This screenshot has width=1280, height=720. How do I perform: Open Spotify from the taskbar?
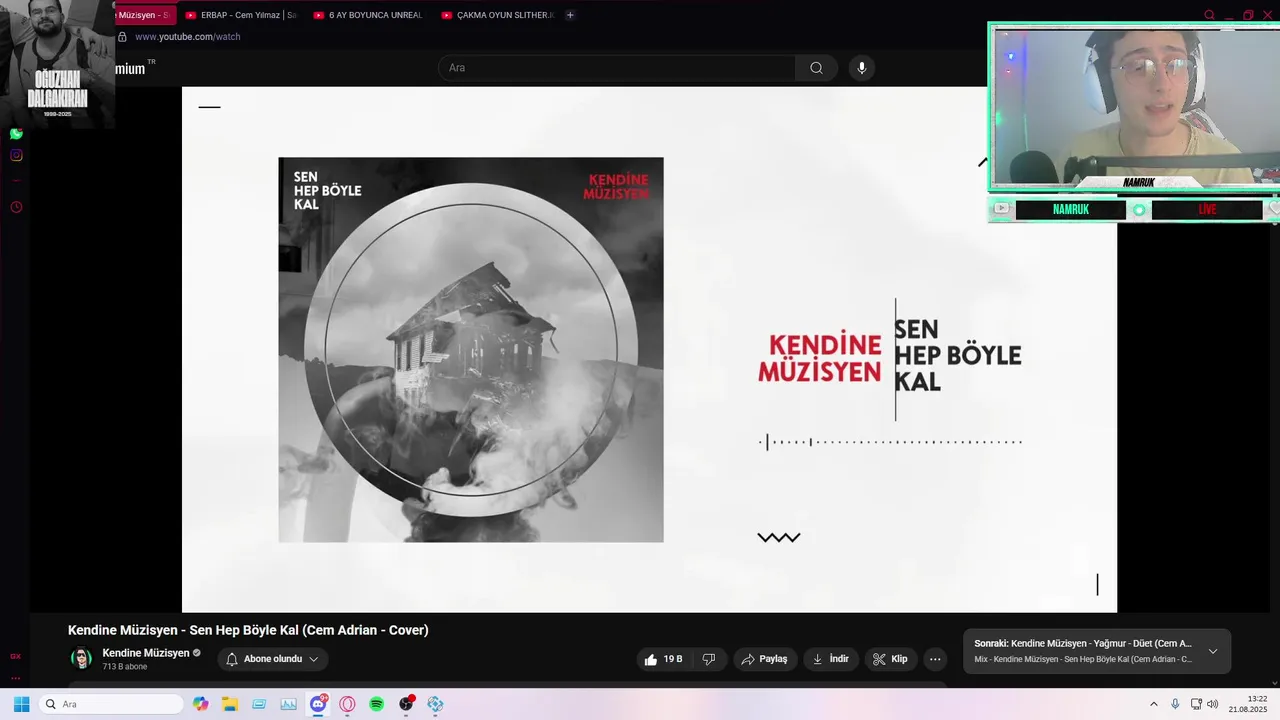click(x=376, y=704)
